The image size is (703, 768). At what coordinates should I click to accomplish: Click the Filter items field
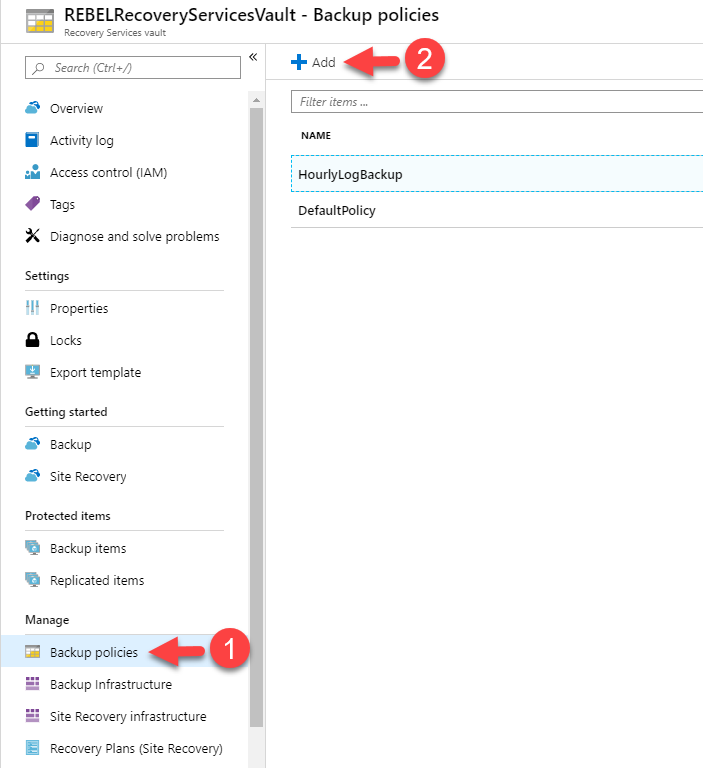(497, 101)
